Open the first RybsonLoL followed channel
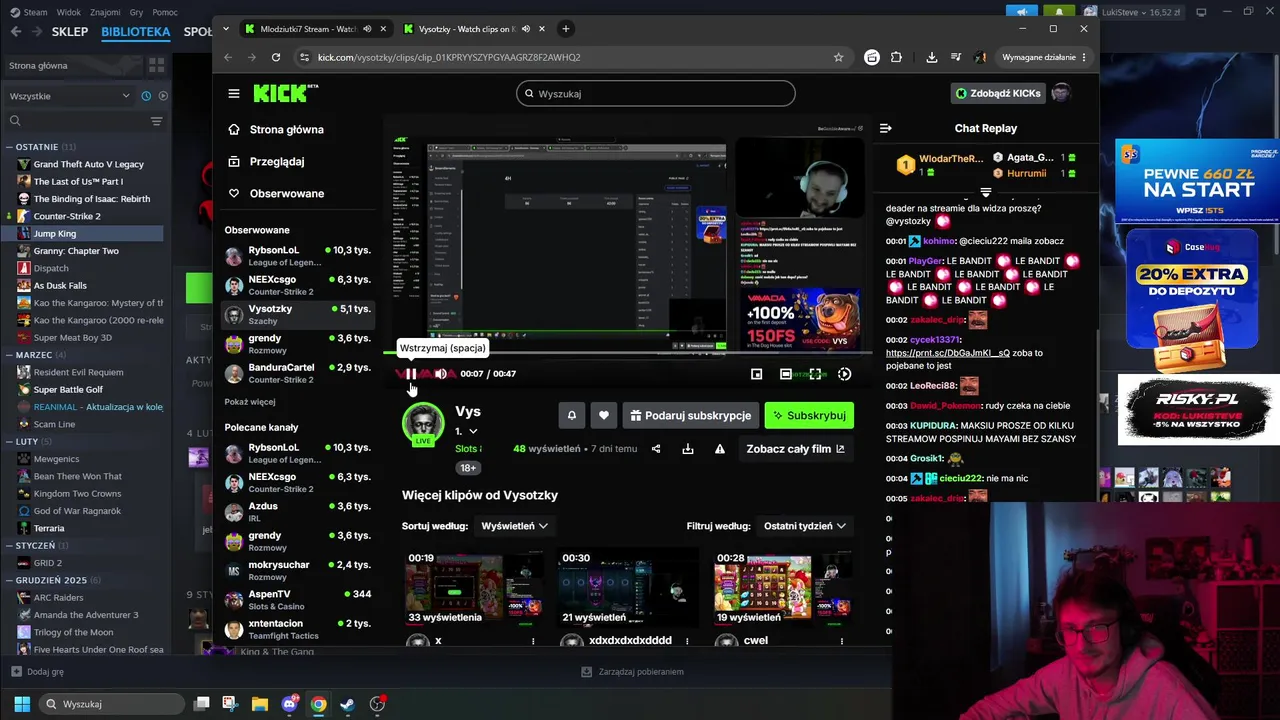The height and width of the screenshot is (720, 1280). [x=297, y=256]
